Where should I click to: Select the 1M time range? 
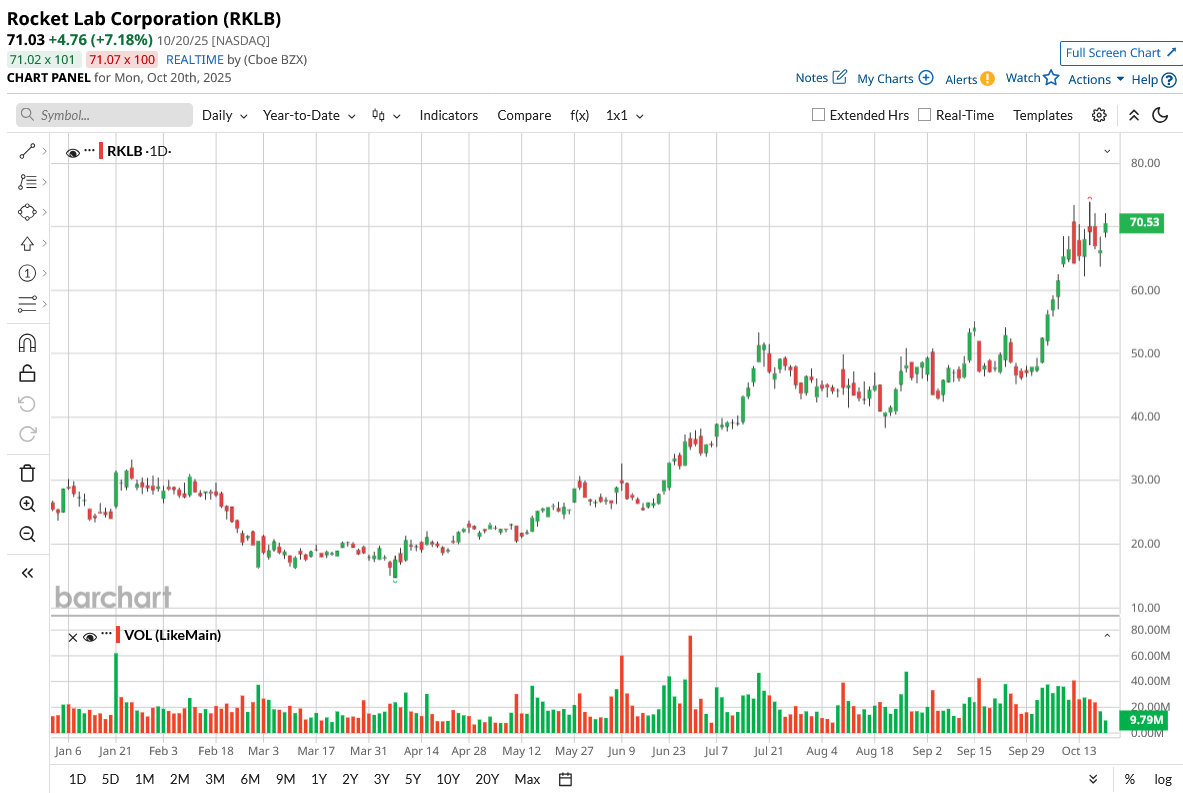144,779
